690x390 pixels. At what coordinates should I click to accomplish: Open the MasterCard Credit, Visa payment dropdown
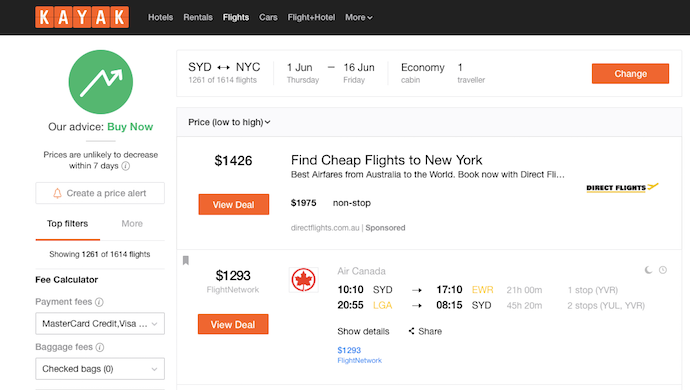[x=100, y=324]
